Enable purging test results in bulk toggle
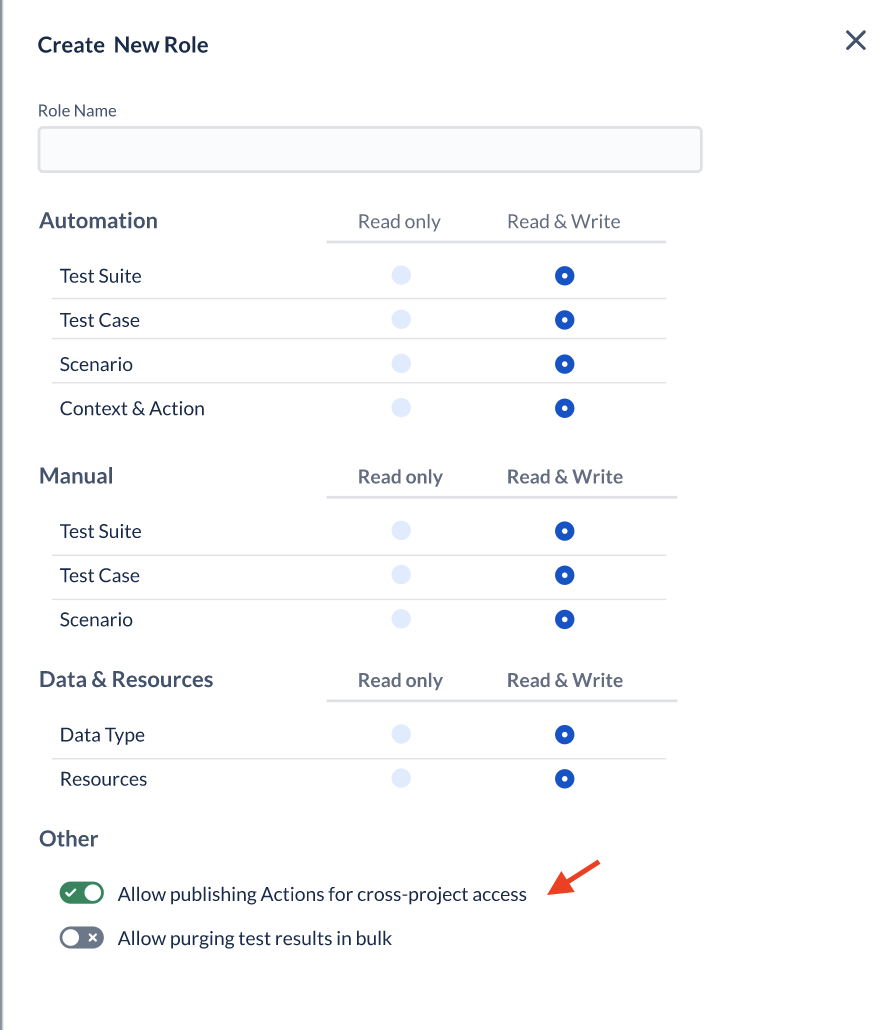 pyautogui.click(x=81, y=937)
